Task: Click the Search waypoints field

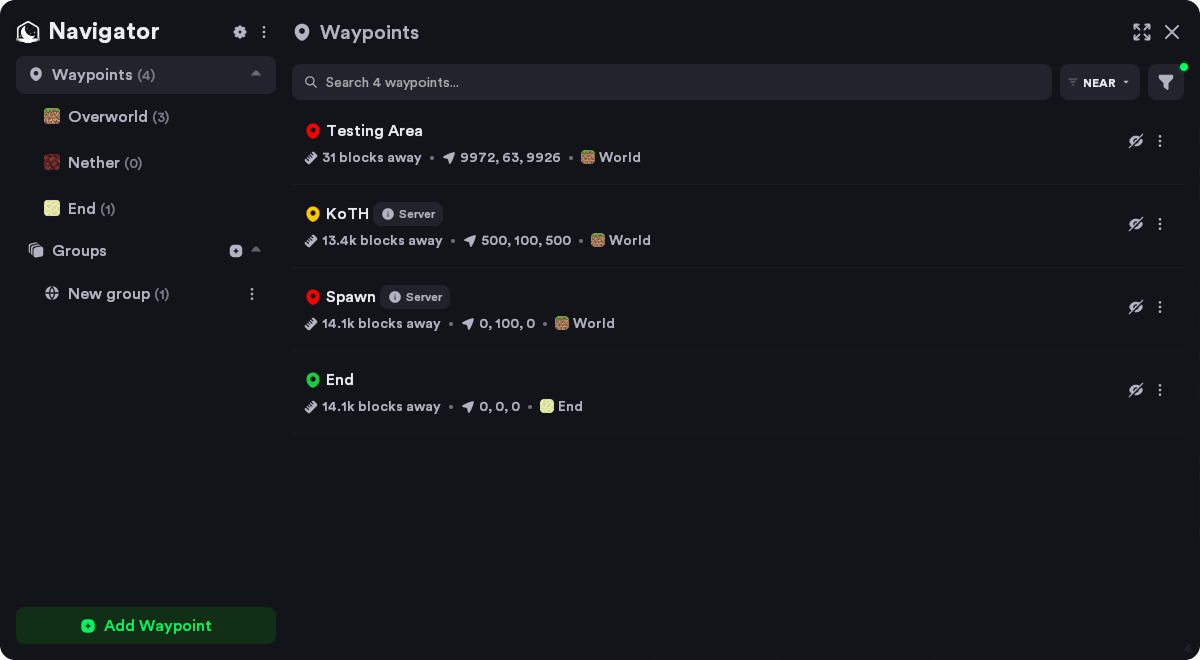Action: pyautogui.click(x=671, y=82)
